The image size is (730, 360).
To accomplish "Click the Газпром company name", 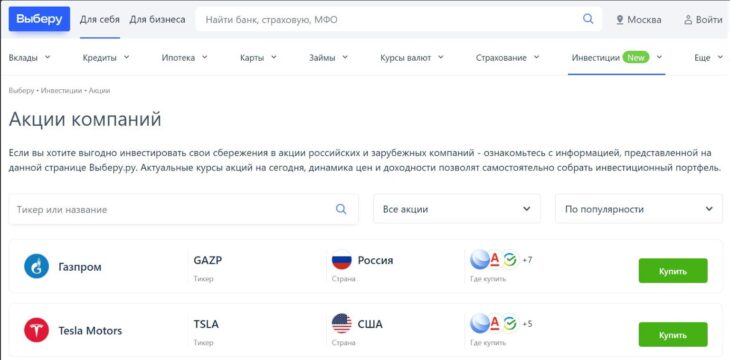I will (x=80, y=267).
